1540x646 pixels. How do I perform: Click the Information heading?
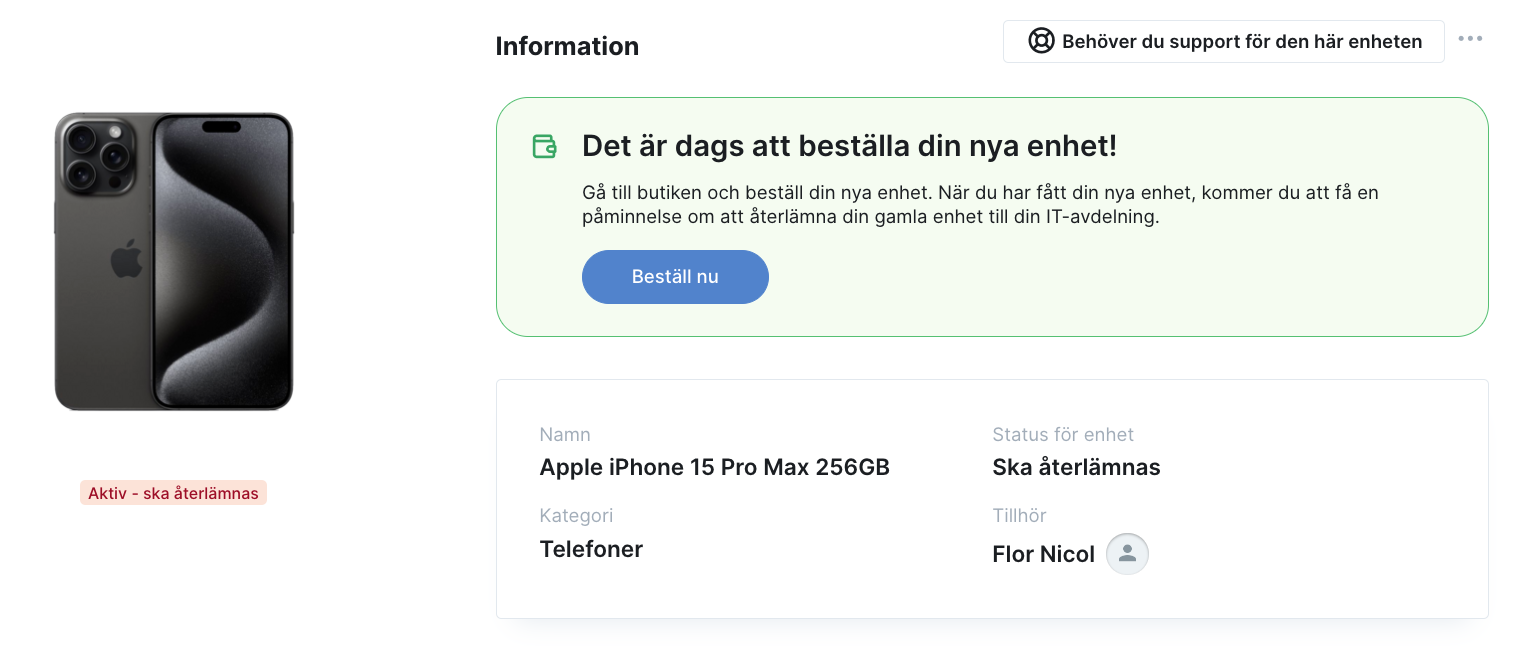point(567,46)
